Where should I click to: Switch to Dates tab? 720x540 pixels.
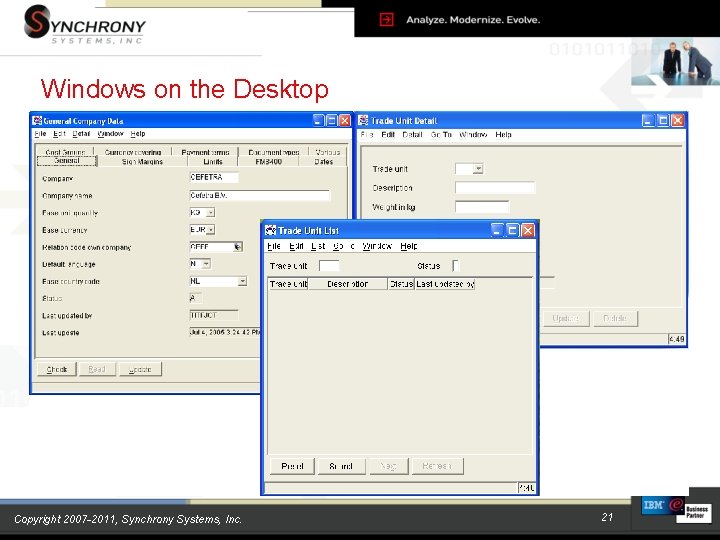pyautogui.click(x=323, y=162)
